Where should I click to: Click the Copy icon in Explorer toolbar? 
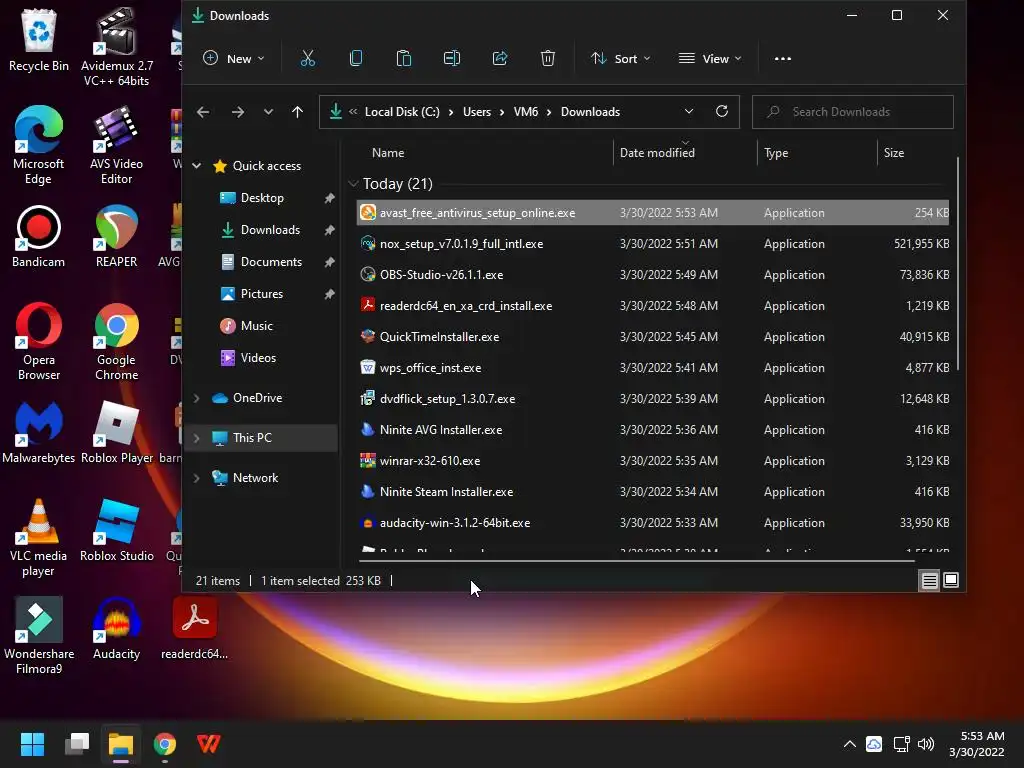(x=356, y=59)
